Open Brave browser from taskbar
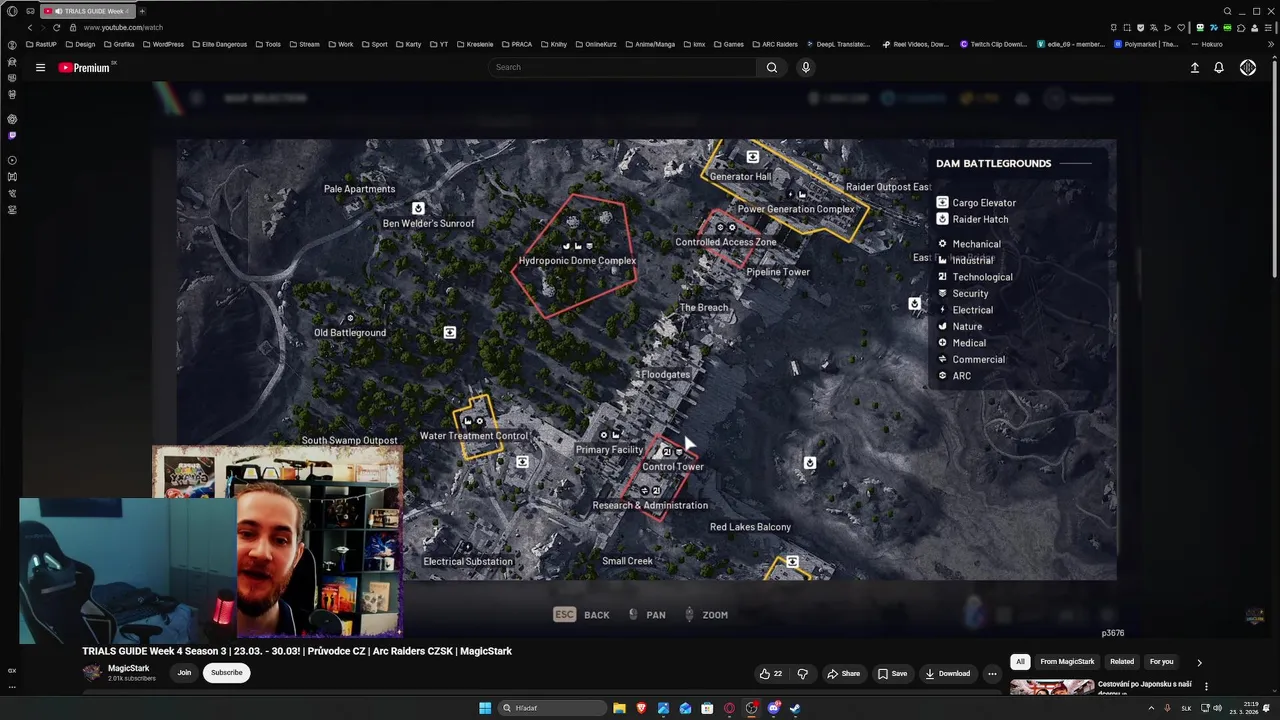Image resolution: width=1280 pixels, height=720 pixels. pos(641,708)
